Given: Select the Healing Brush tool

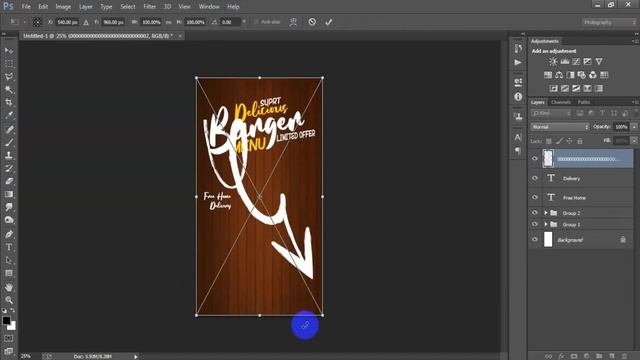Looking at the screenshot, I should click(x=9, y=129).
